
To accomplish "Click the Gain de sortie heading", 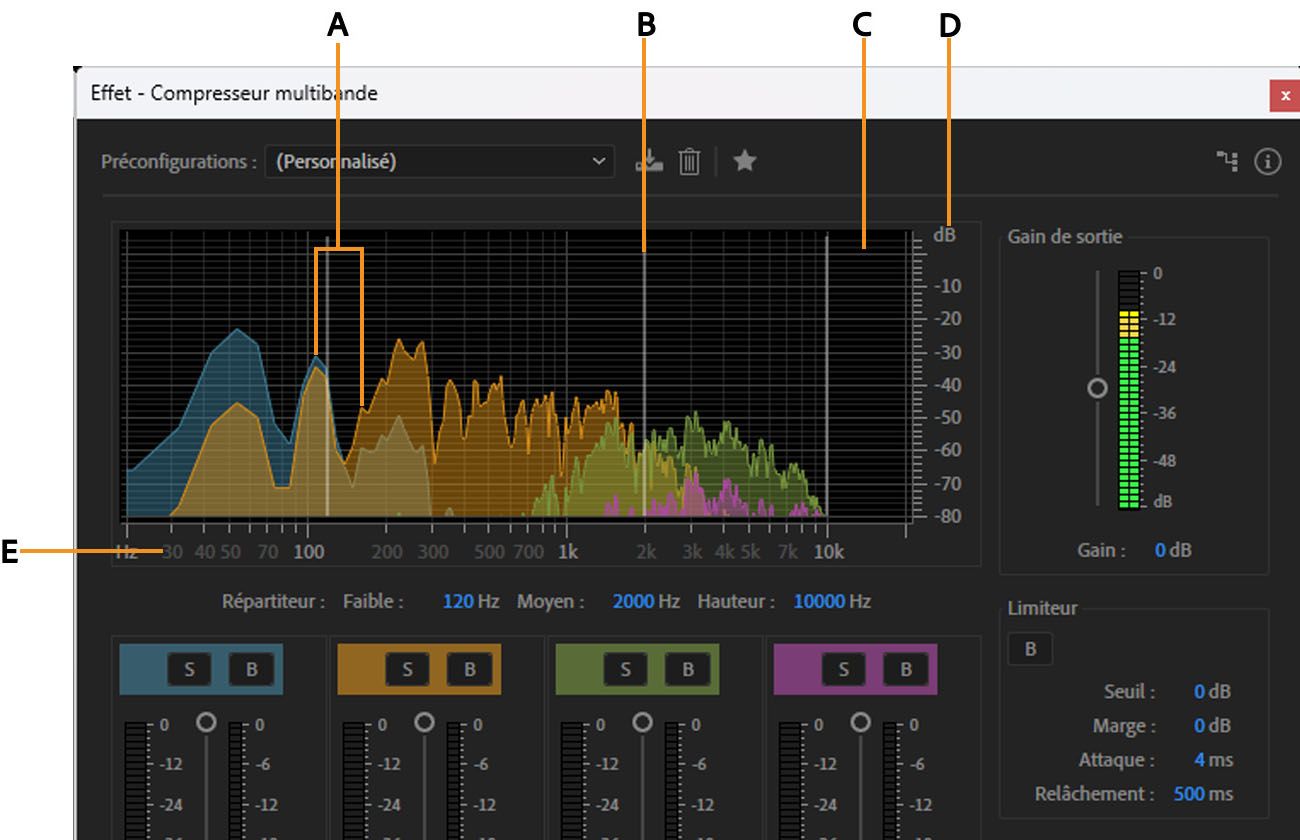I will point(1065,237).
